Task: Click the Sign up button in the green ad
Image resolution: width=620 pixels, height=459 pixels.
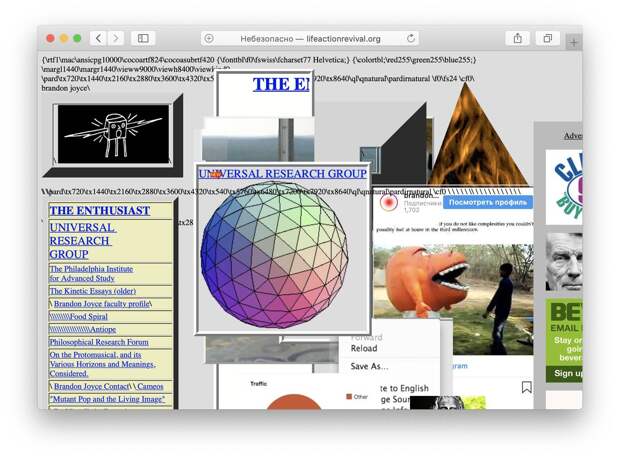Action: pyautogui.click(x=564, y=374)
